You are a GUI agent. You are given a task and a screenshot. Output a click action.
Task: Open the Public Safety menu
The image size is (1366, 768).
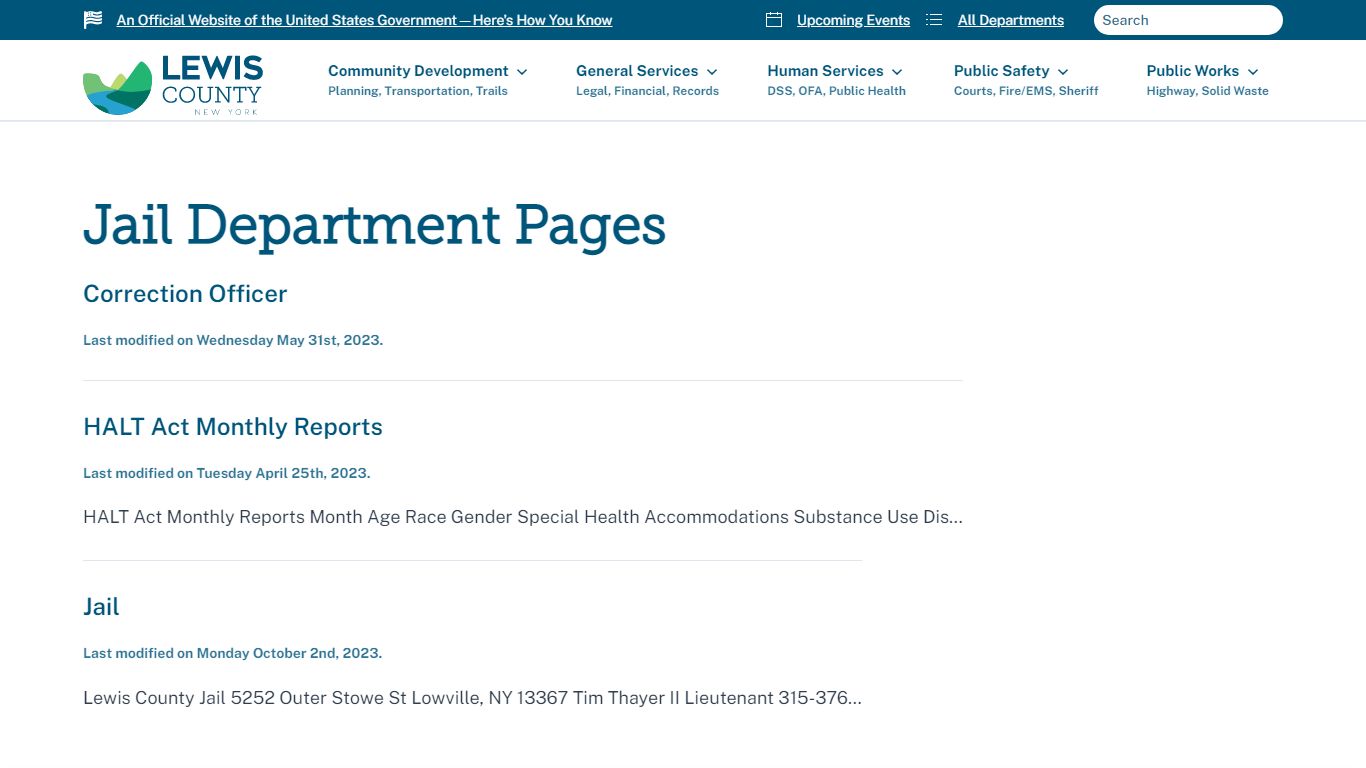pyautogui.click(x=1001, y=71)
